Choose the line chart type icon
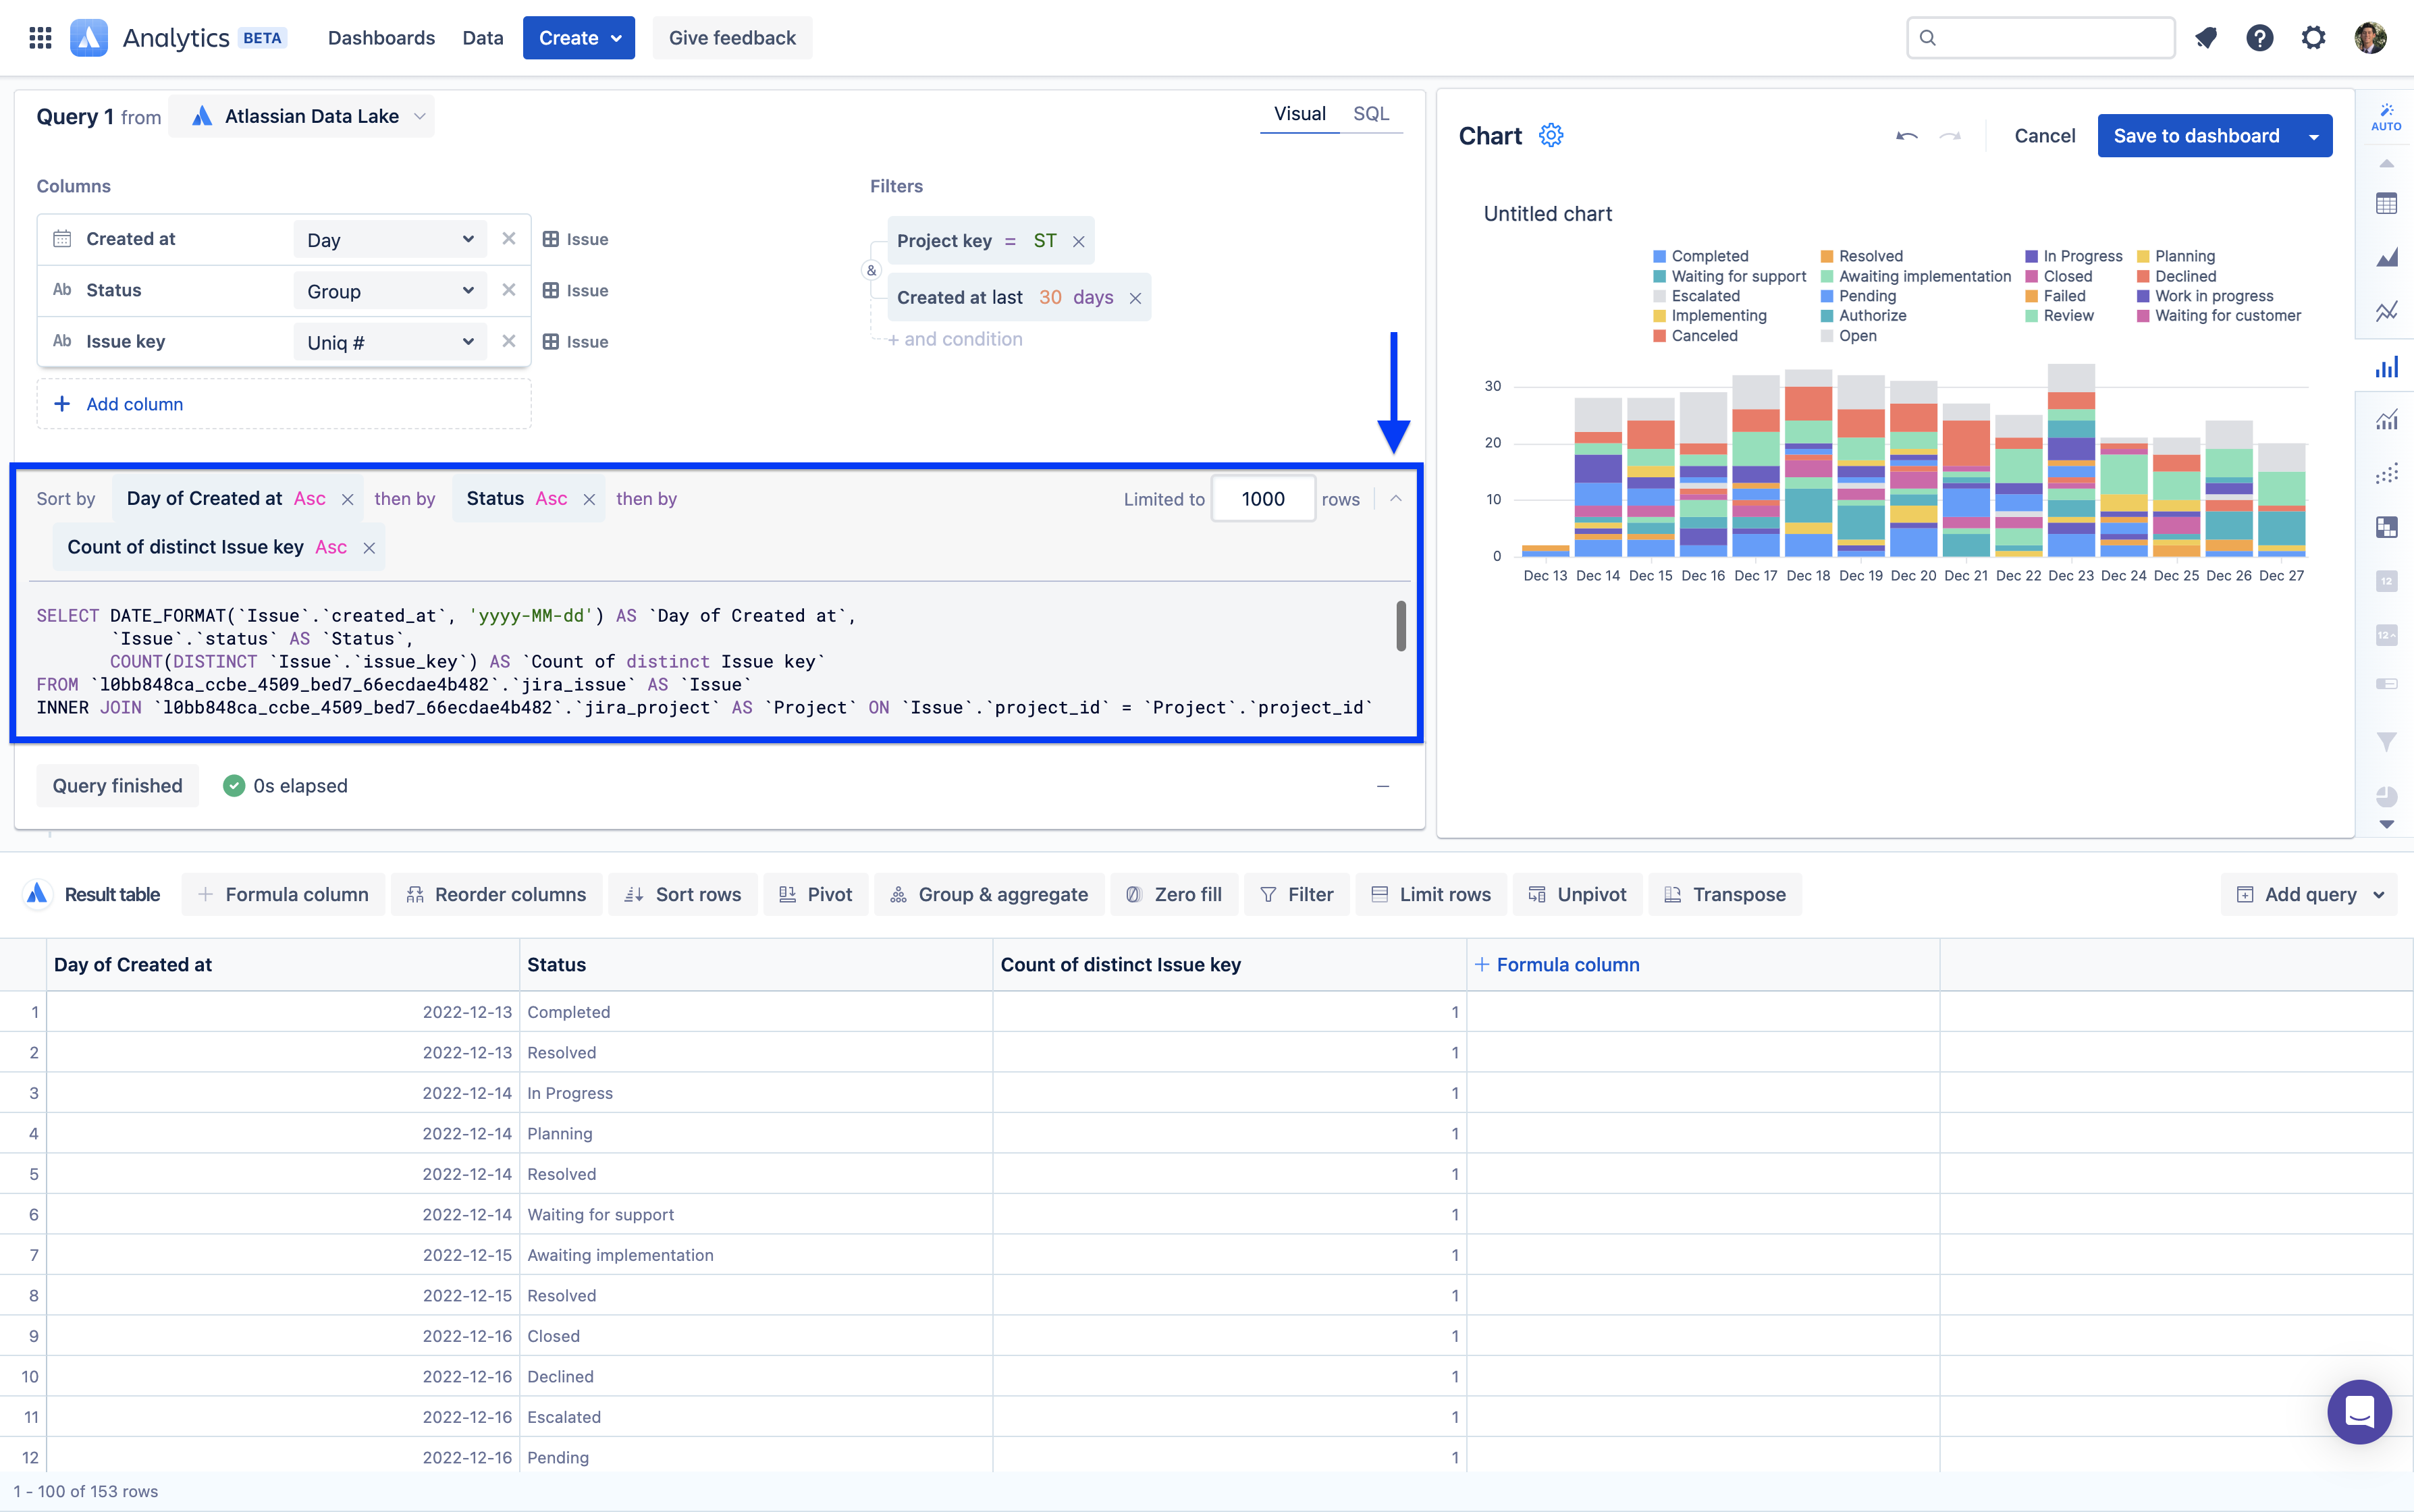The width and height of the screenshot is (2414, 1512). click(x=2386, y=312)
